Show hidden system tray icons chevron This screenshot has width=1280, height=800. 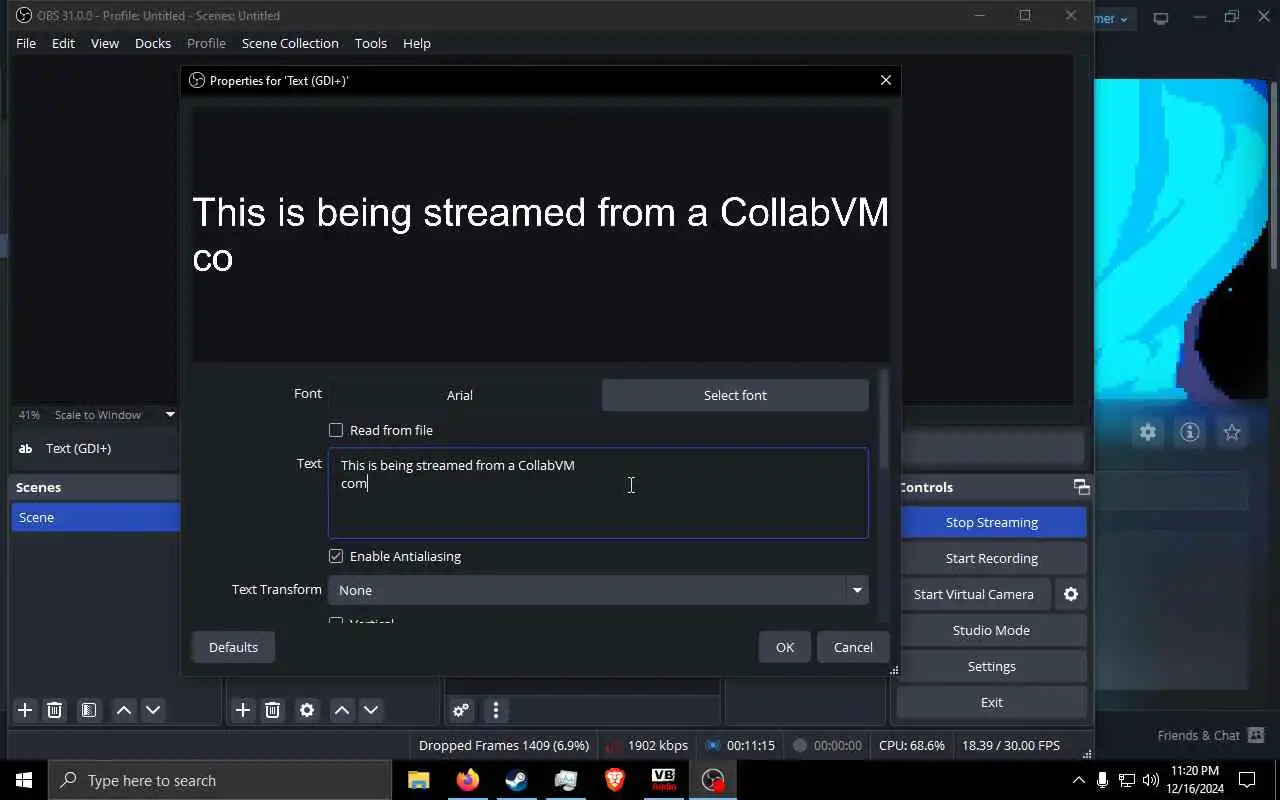1078,780
